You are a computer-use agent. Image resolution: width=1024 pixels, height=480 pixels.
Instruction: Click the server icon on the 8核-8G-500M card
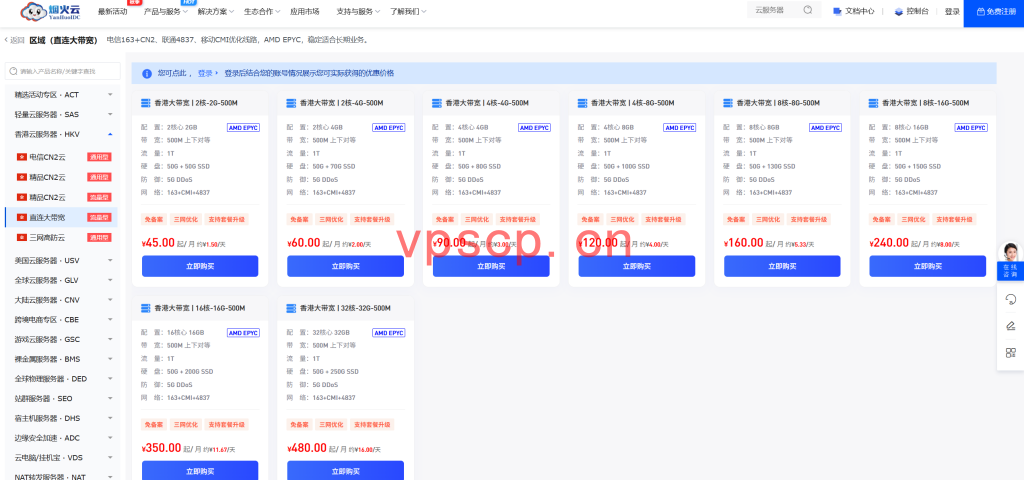(728, 103)
